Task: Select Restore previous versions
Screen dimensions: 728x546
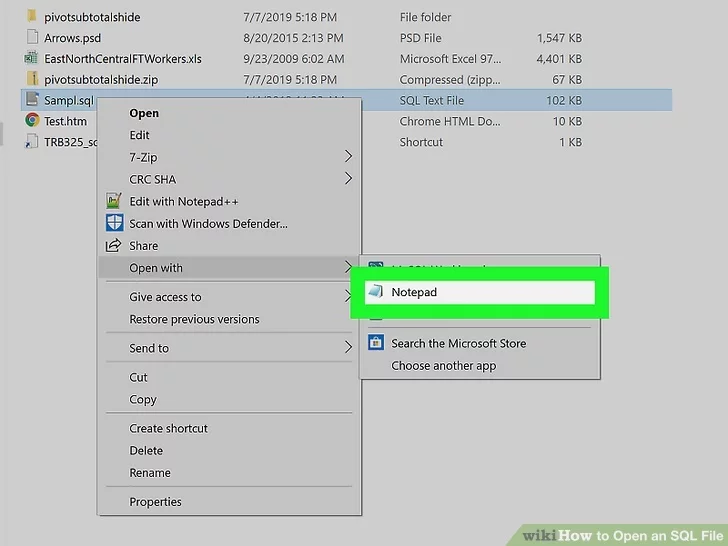Action: 194,319
